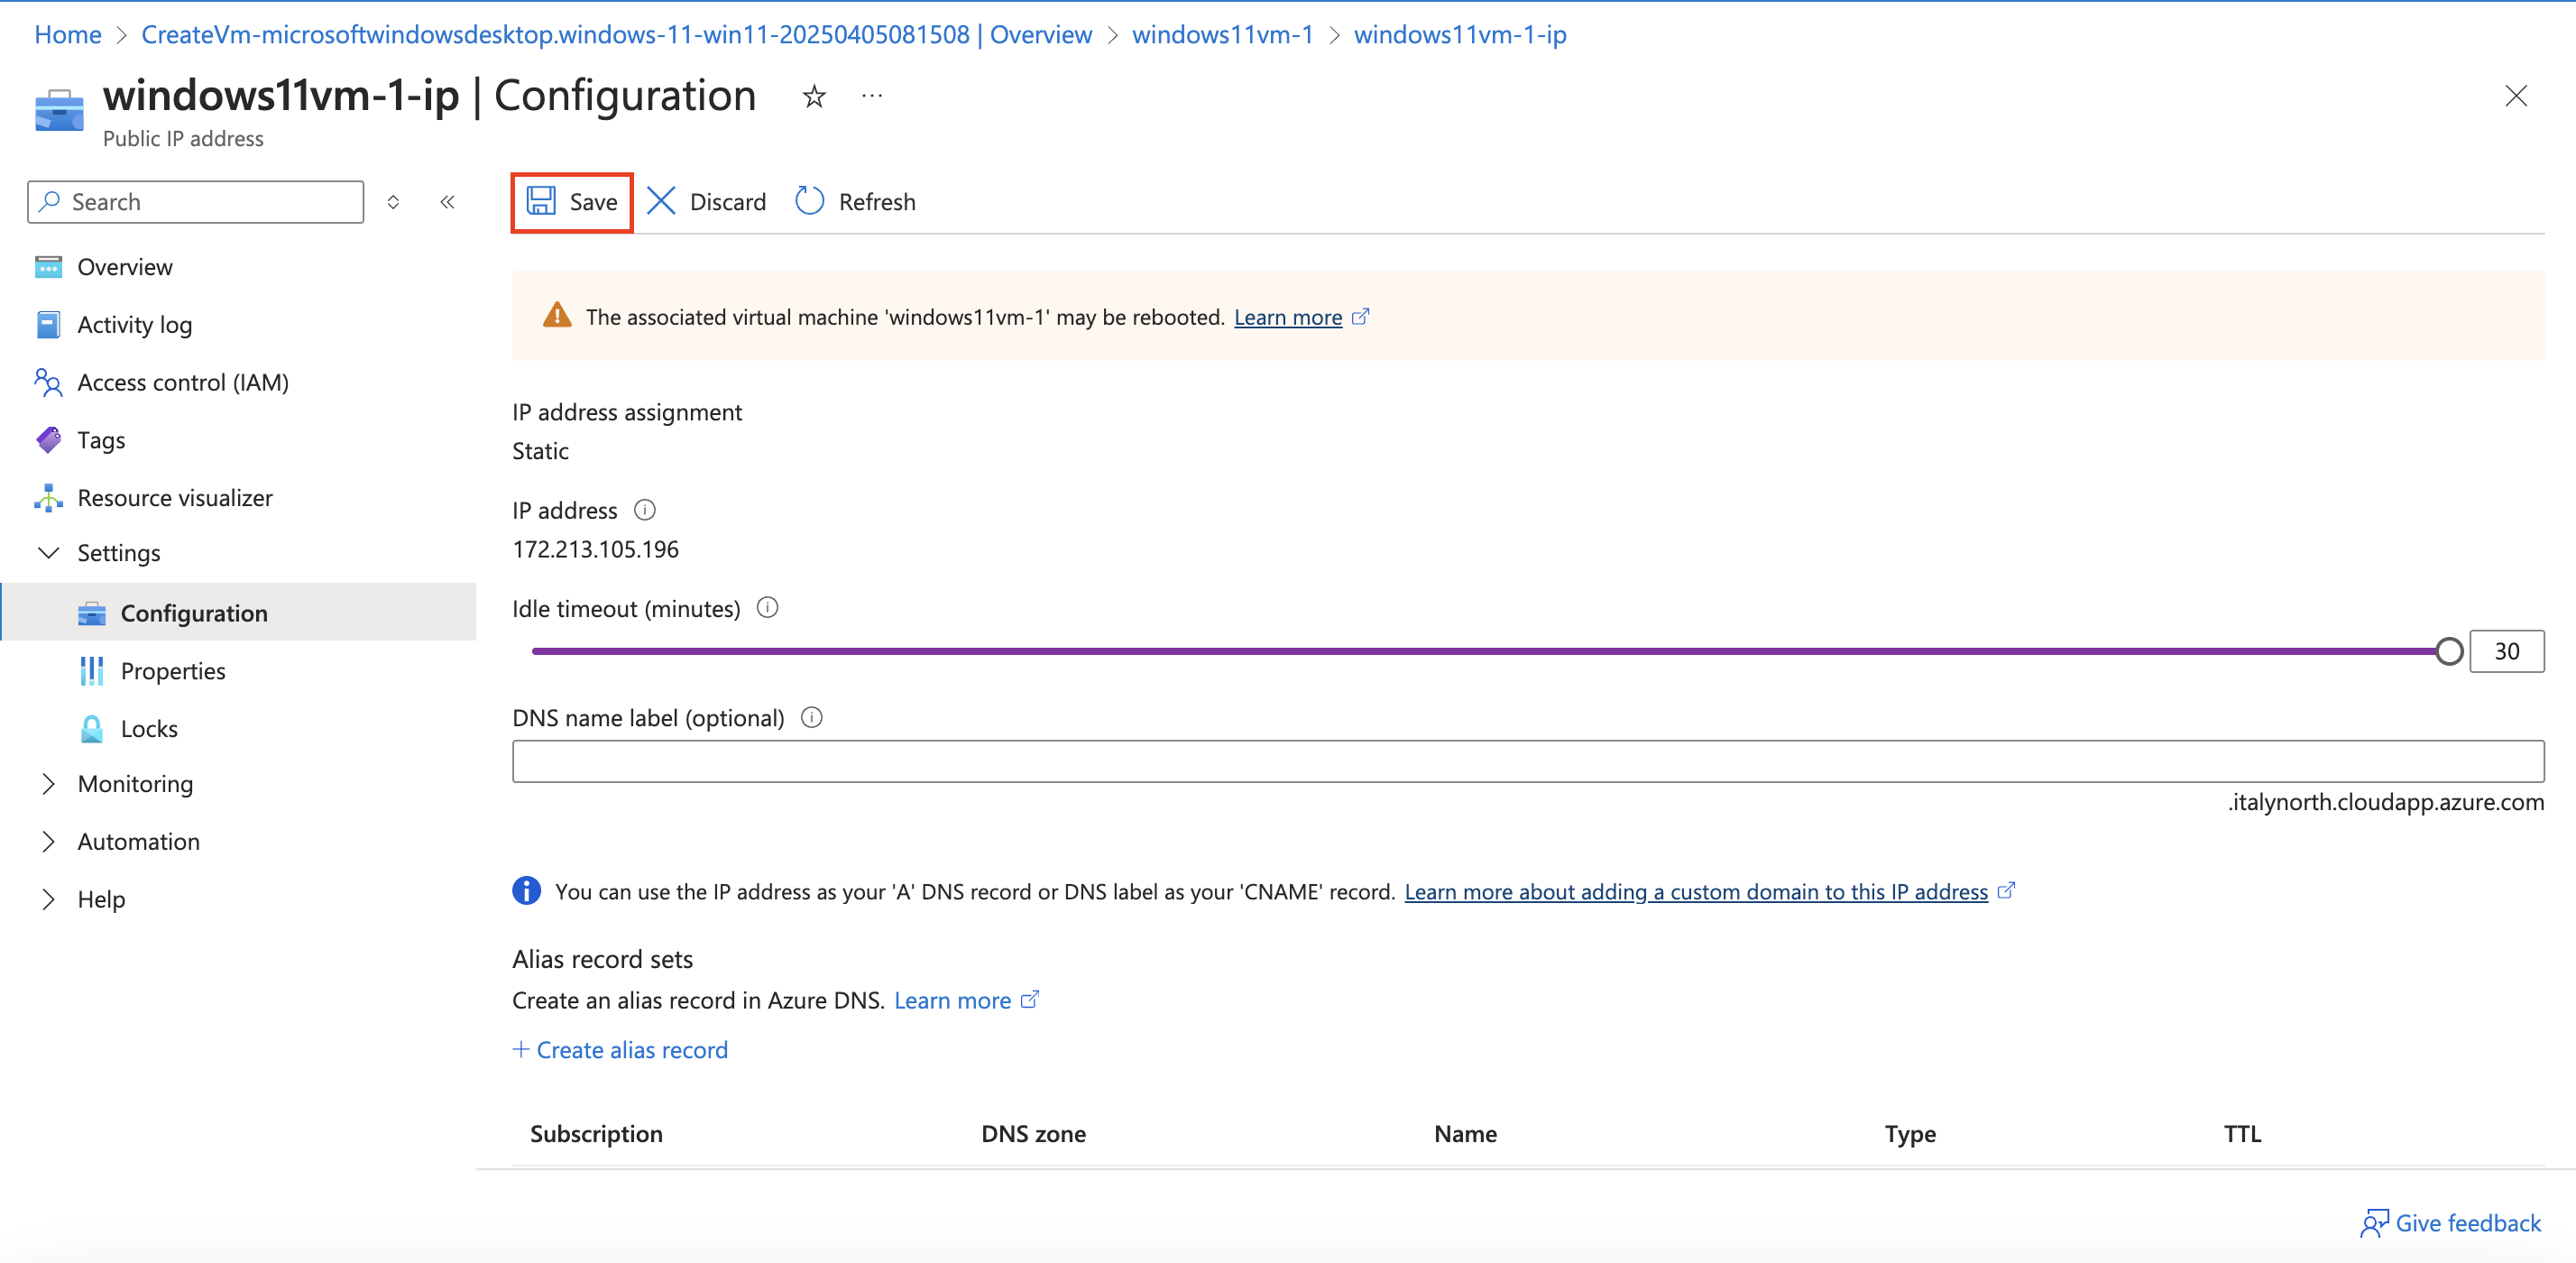Open CreateVm deployment Overview breadcrumb
Screen dimensions: 2576x1263
(x=616, y=34)
